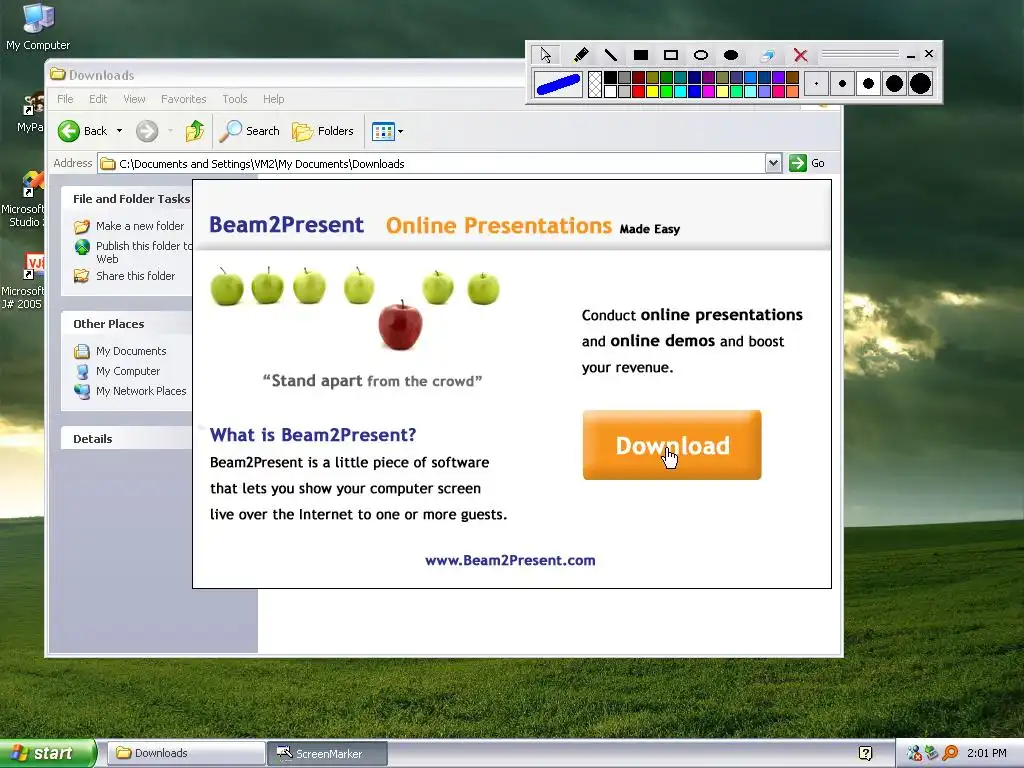Screen dimensions: 1024x768
Task: Open the Views dropdown in Explorer toolbar
Action: click(x=387, y=131)
